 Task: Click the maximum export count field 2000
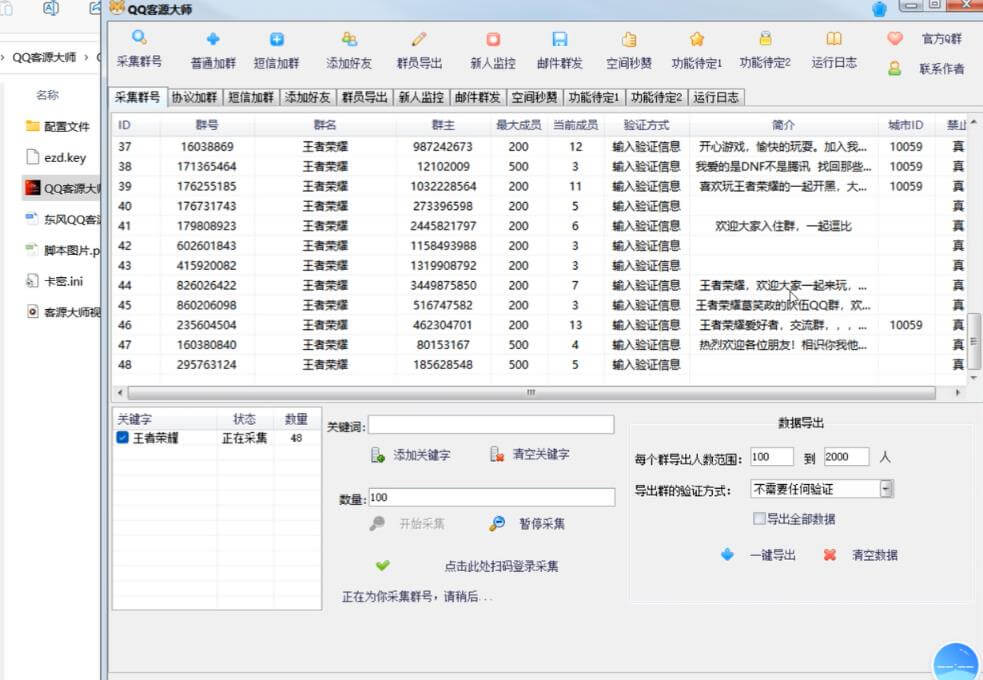coord(846,457)
